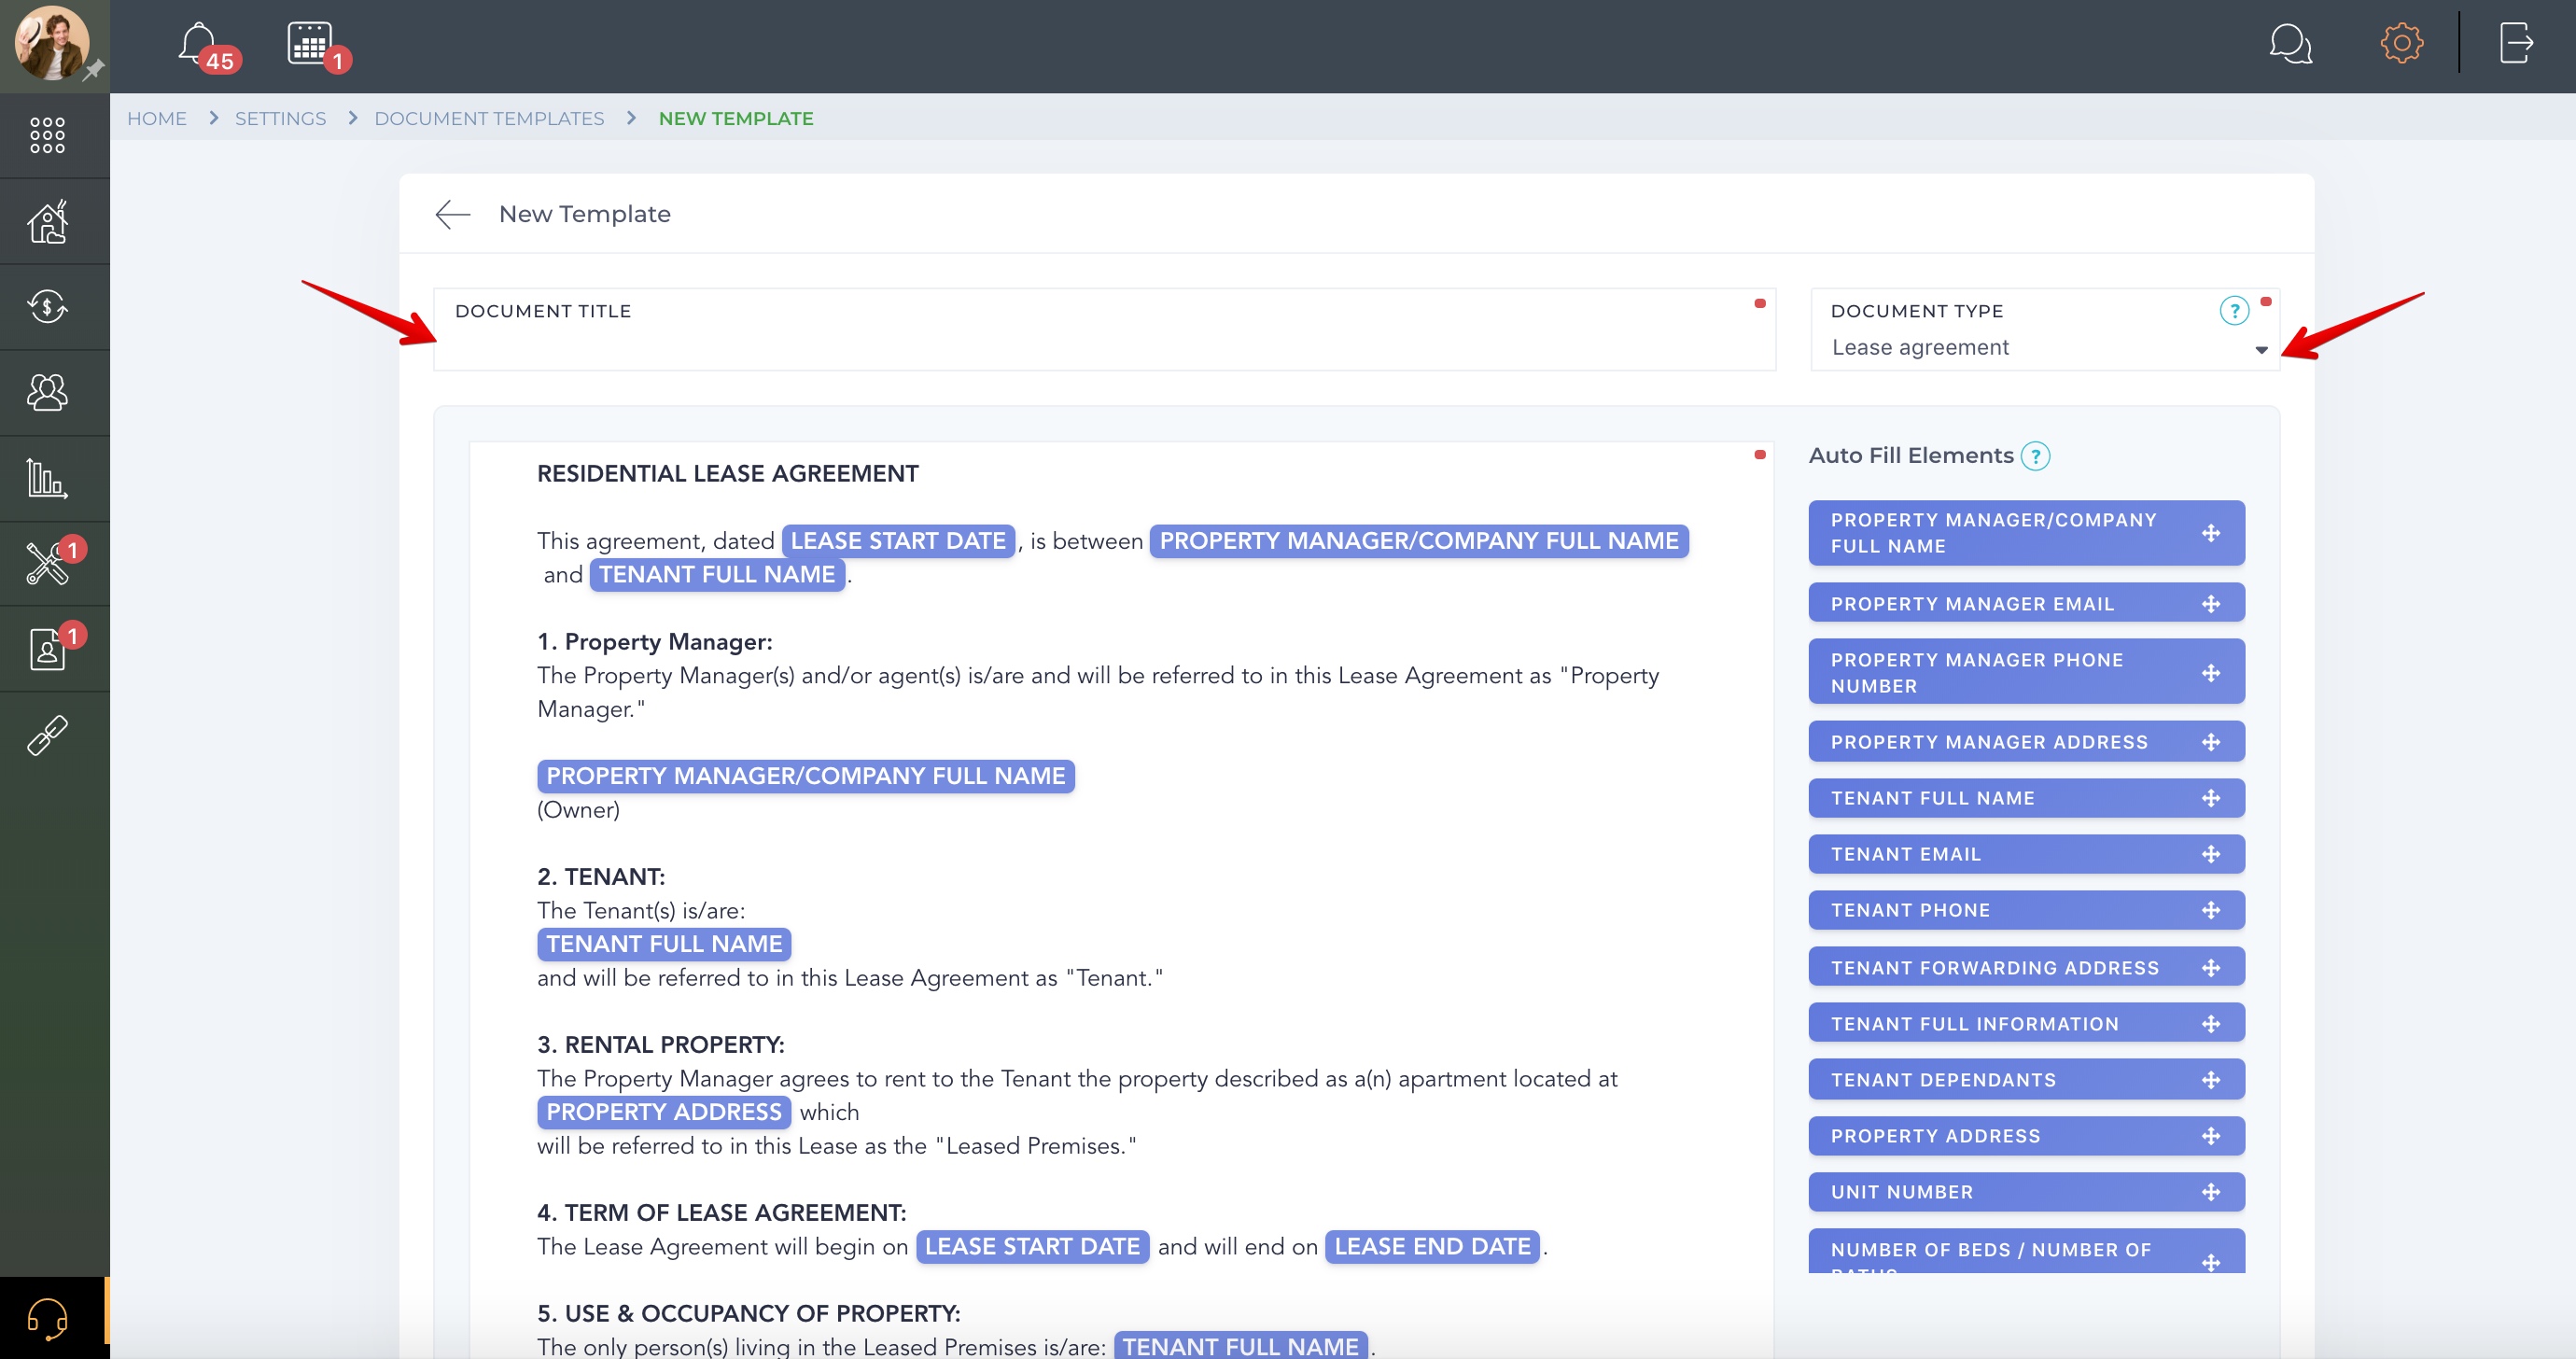2576x1359 pixels.
Task: Click the logout icon
Action: pos(2516,43)
